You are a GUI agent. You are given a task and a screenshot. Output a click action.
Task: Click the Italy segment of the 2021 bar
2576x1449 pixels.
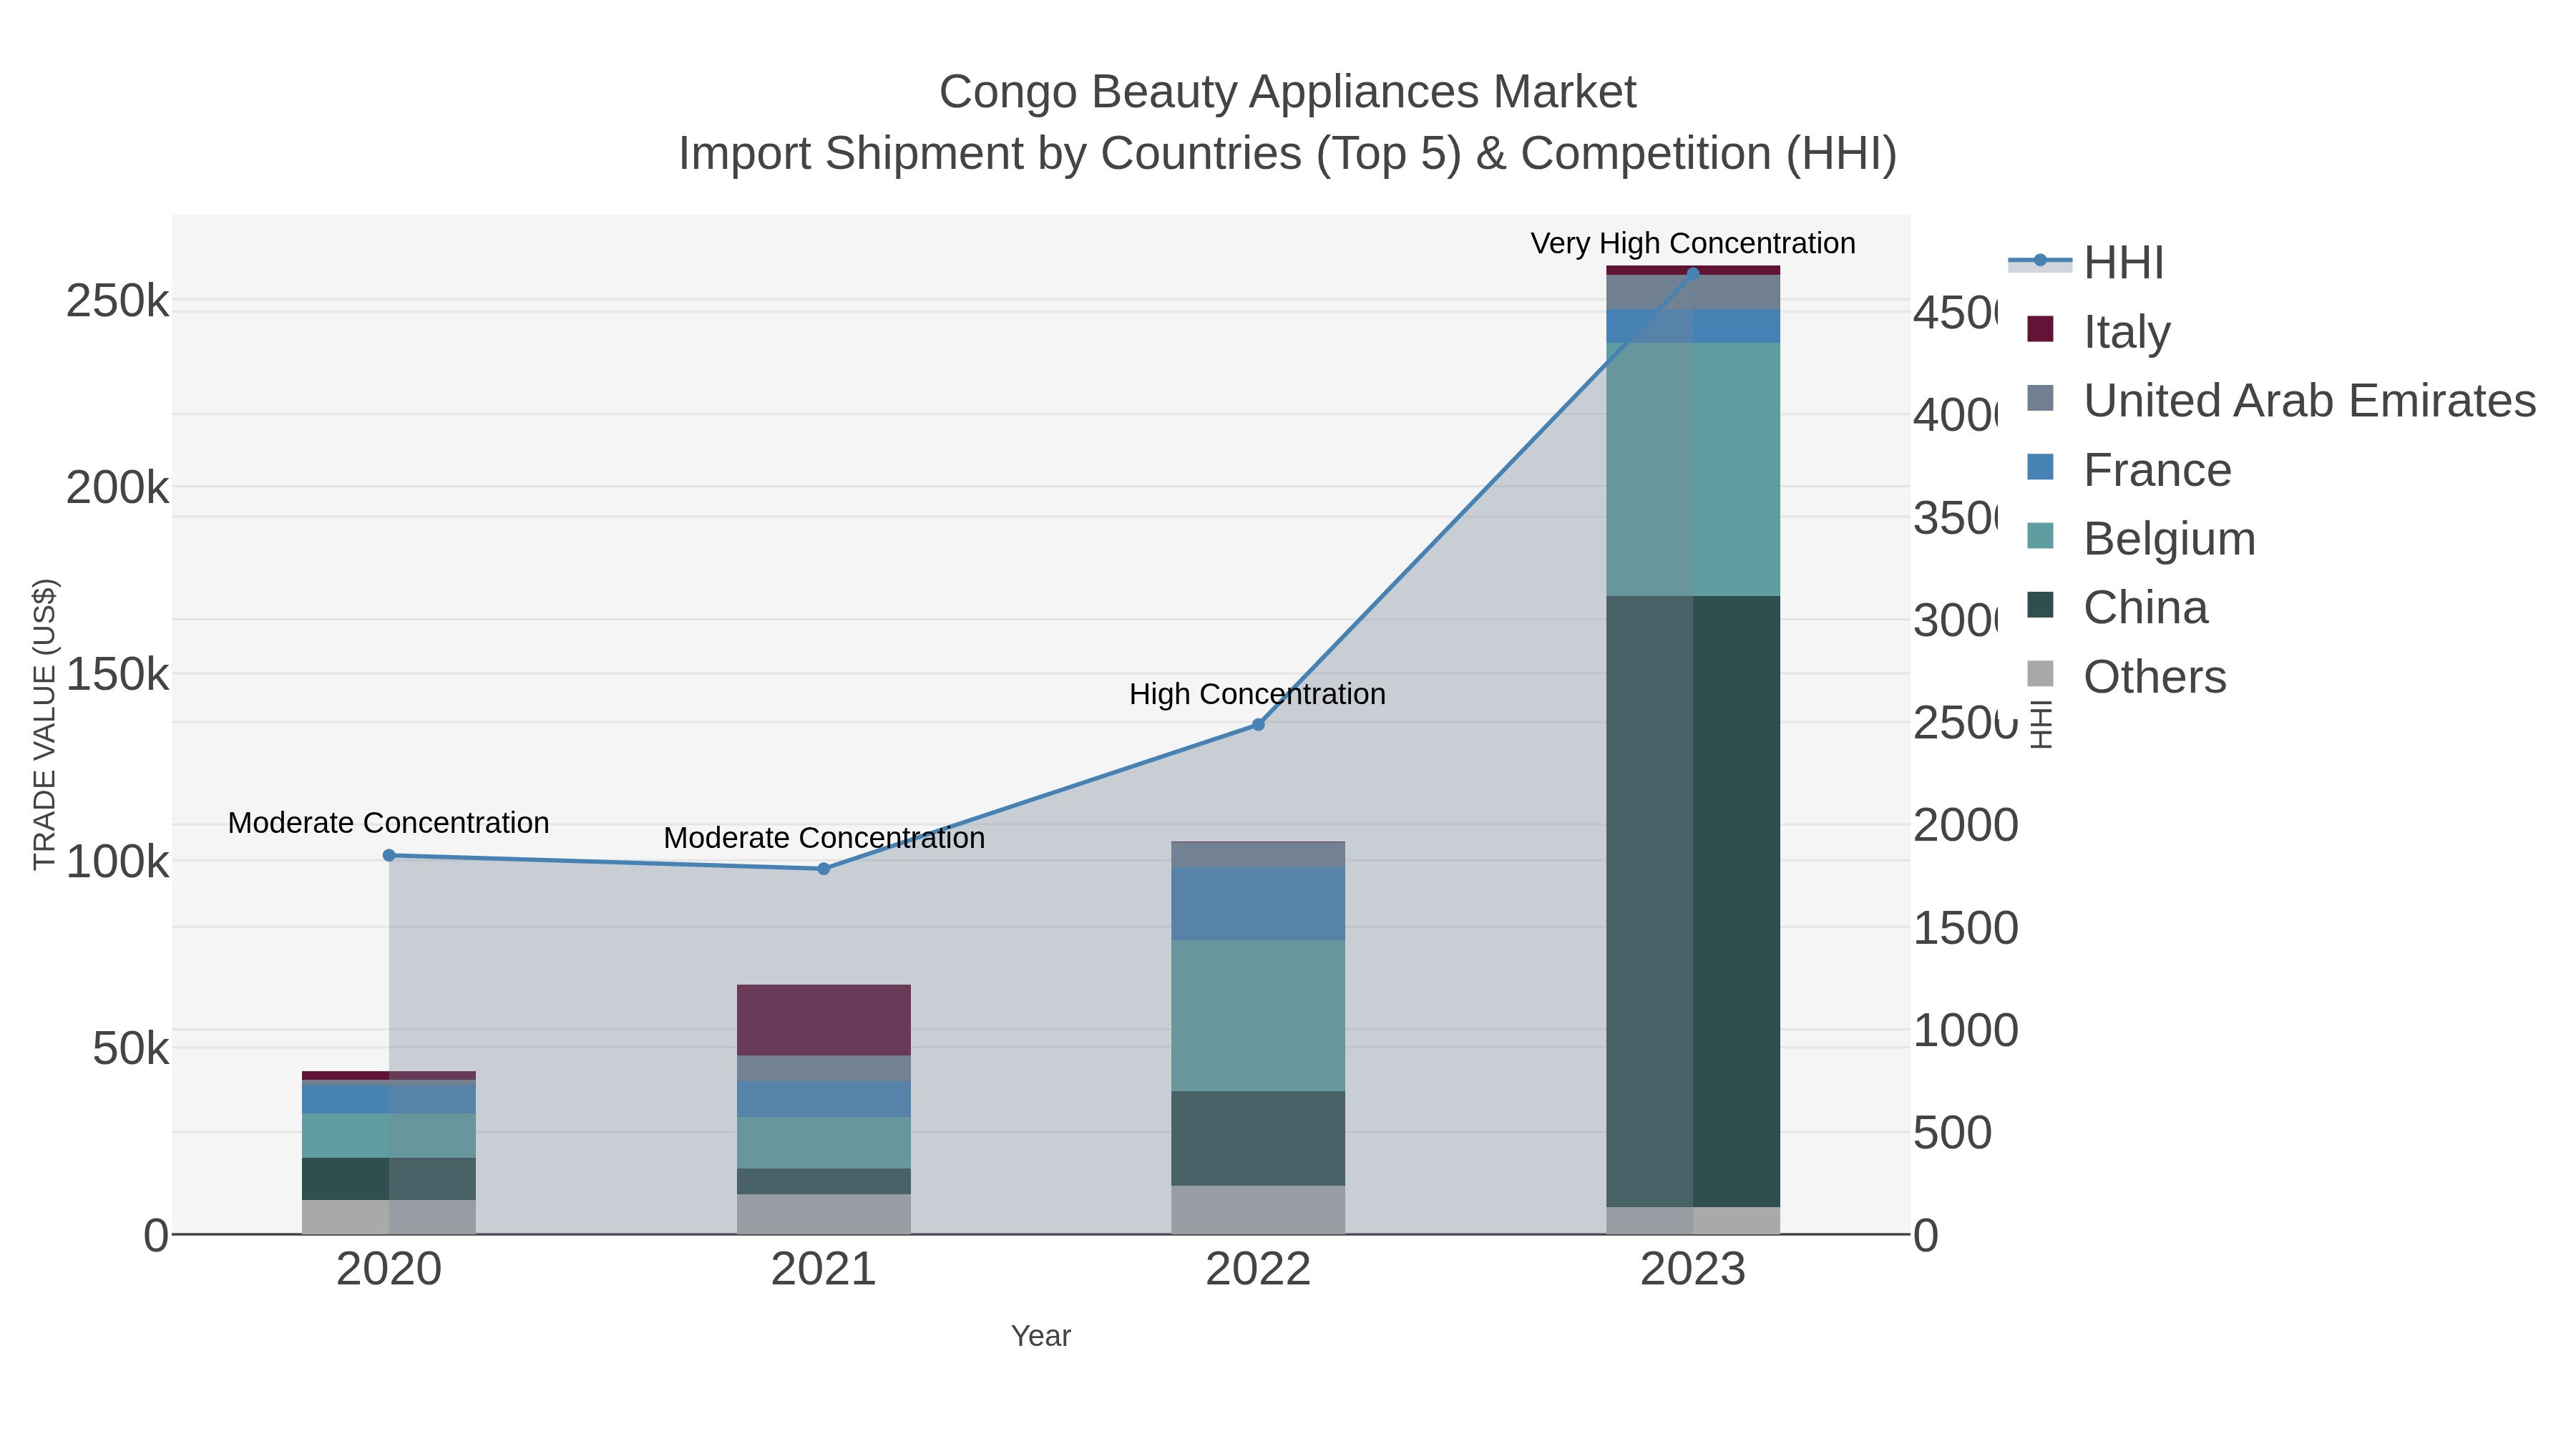tap(824, 1020)
